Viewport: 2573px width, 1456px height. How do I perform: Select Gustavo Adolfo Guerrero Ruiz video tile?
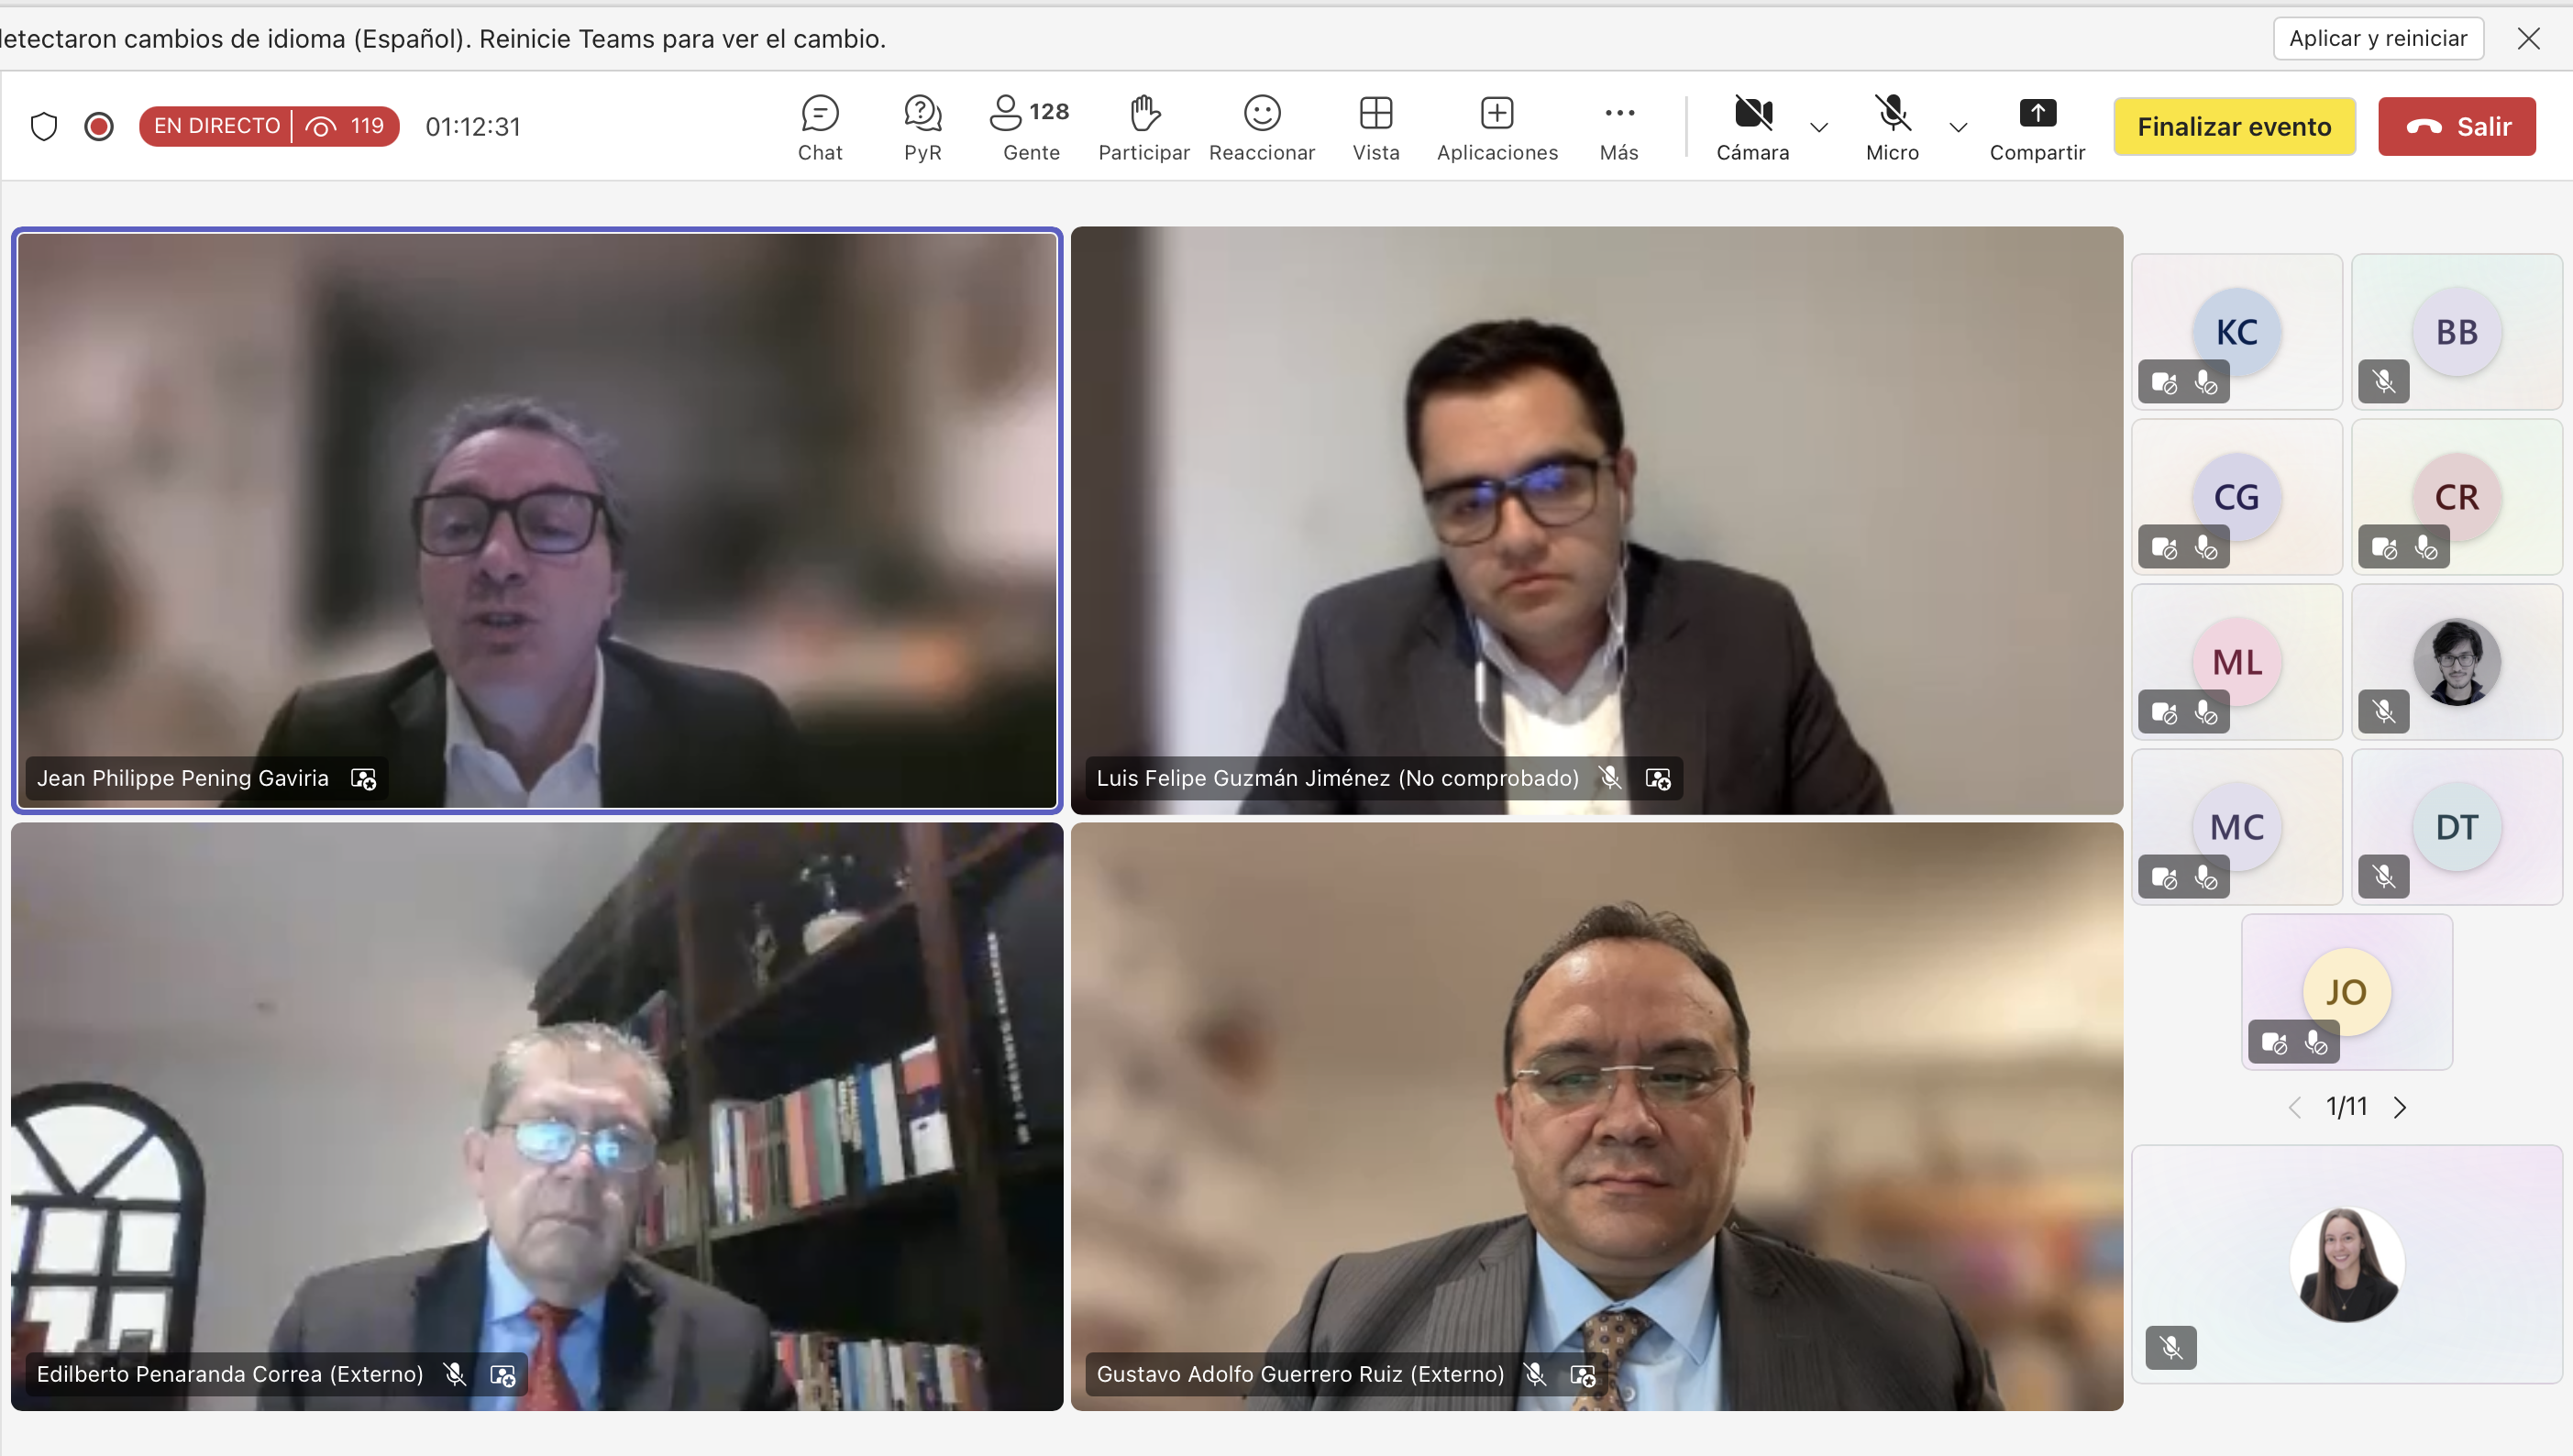1596,1115
